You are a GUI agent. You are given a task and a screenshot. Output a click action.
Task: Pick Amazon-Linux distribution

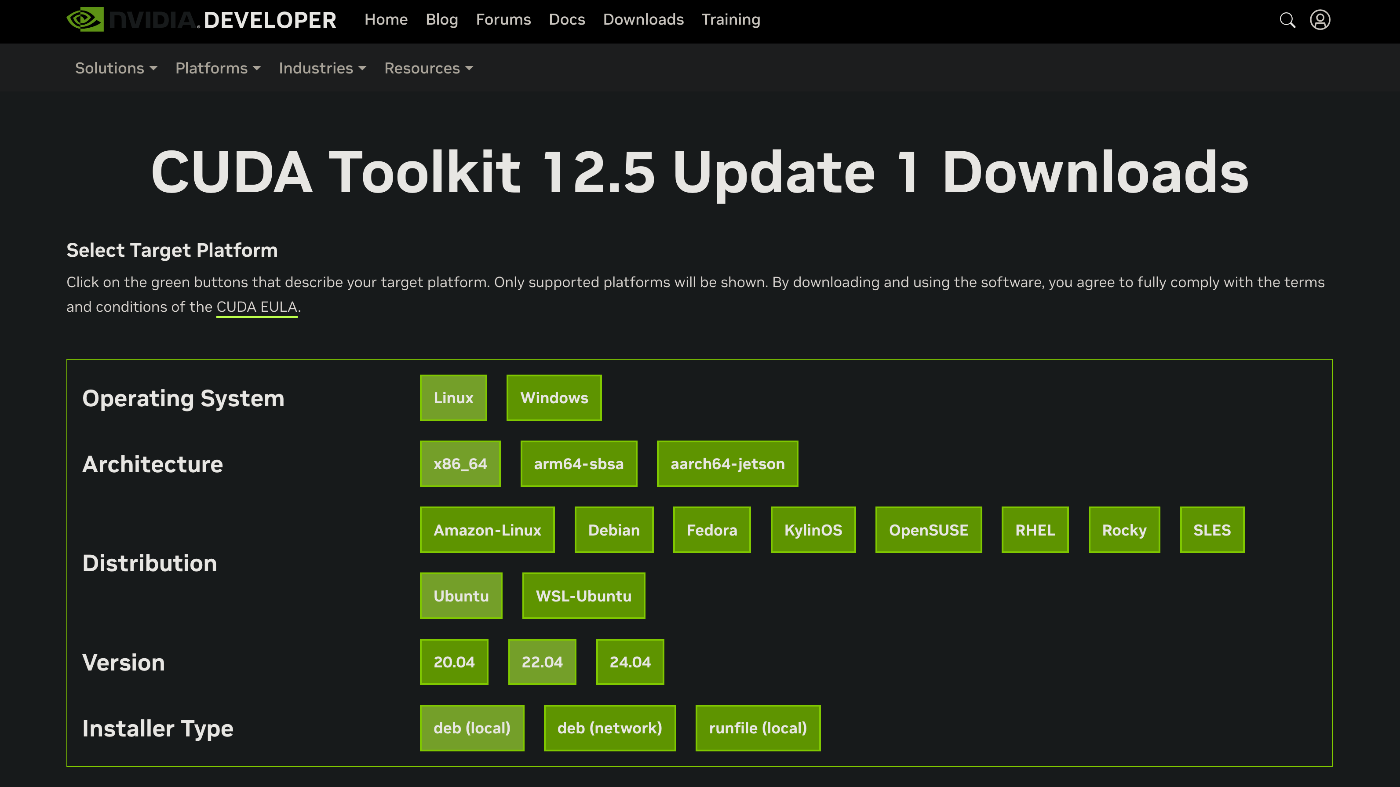[x=487, y=530]
